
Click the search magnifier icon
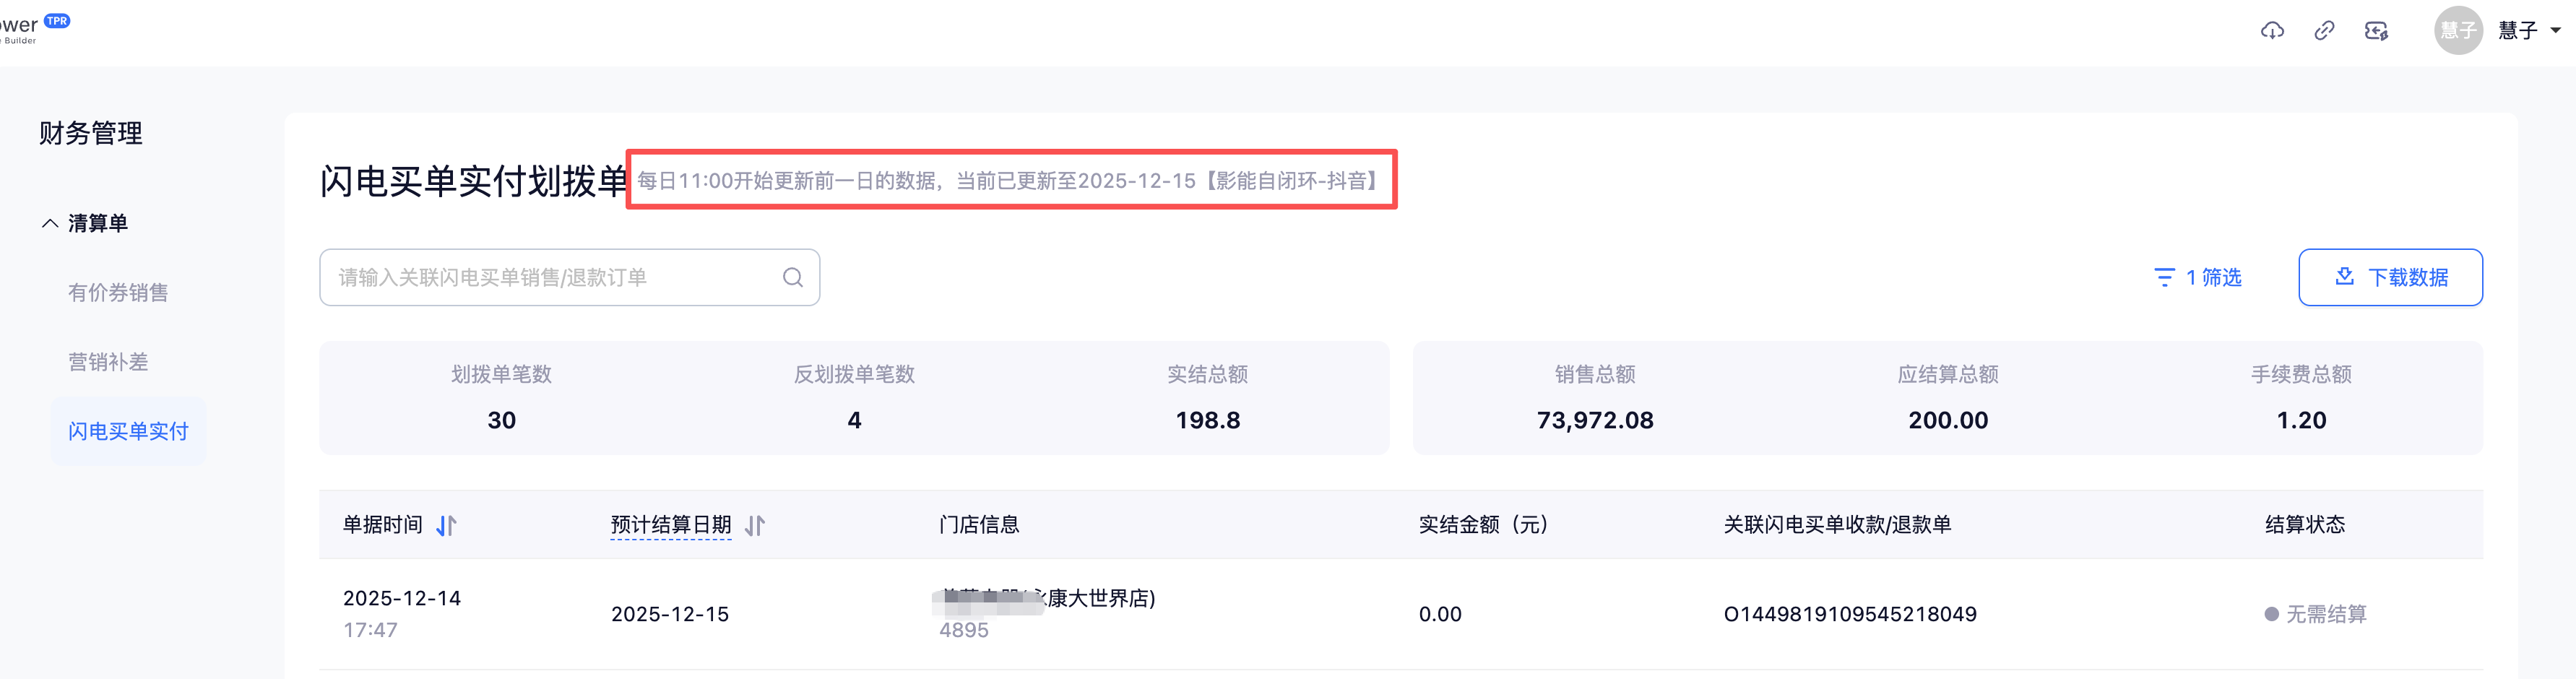click(x=793, y=278)
